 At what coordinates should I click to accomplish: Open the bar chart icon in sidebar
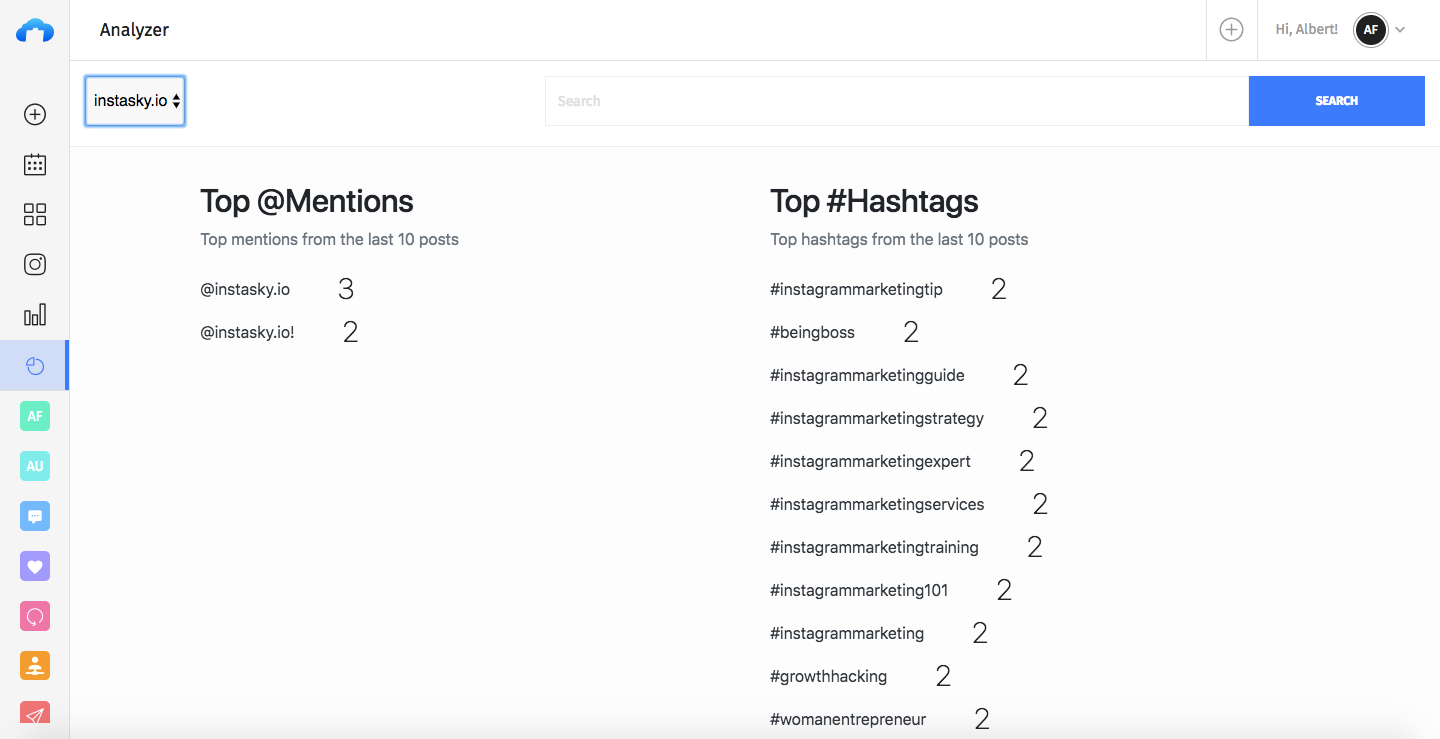pyautogui.click(x=35, y=315)
